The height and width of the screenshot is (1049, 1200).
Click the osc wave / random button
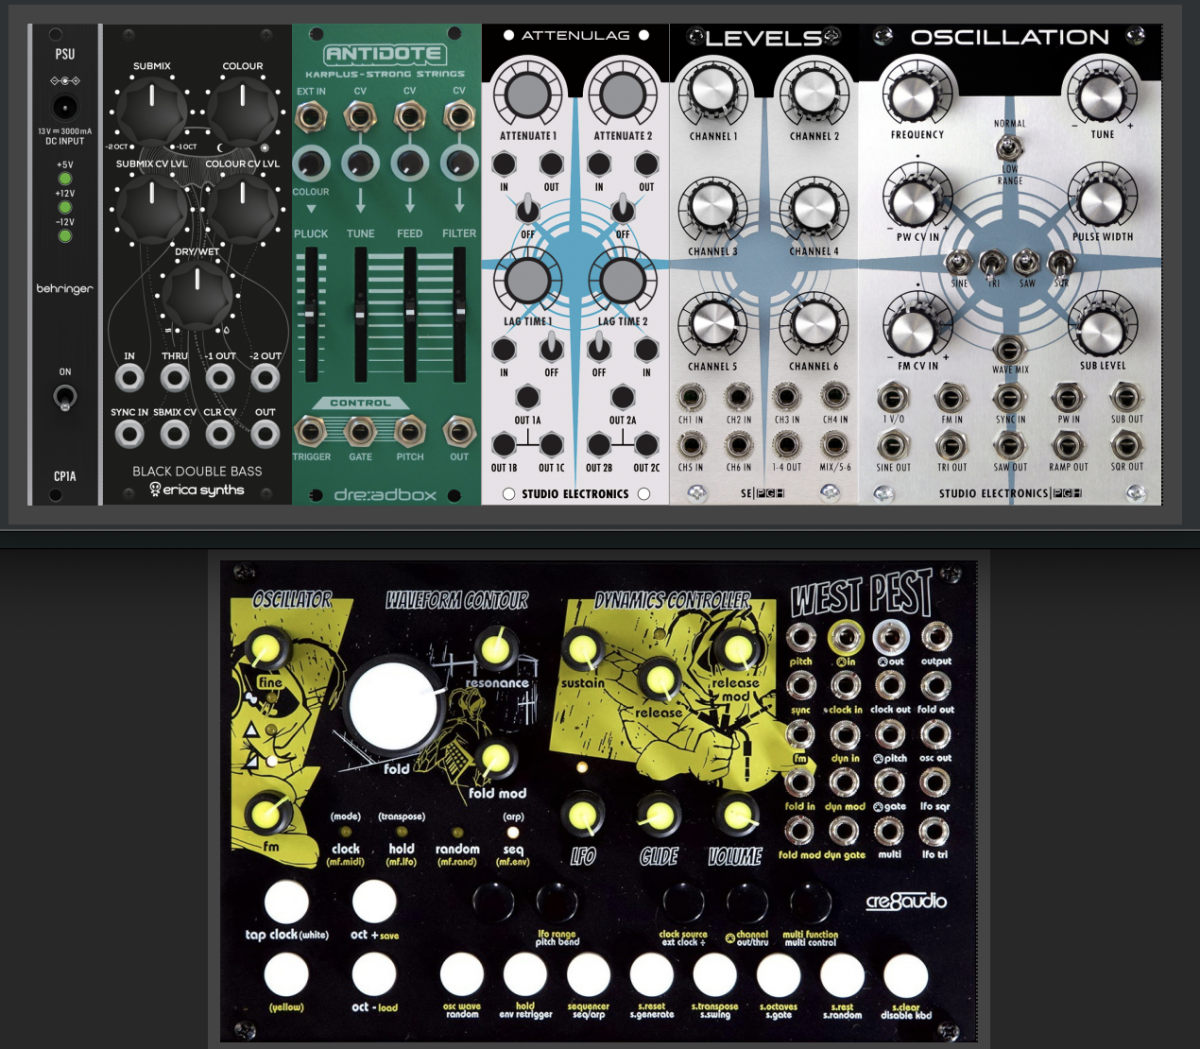[462, 976]
